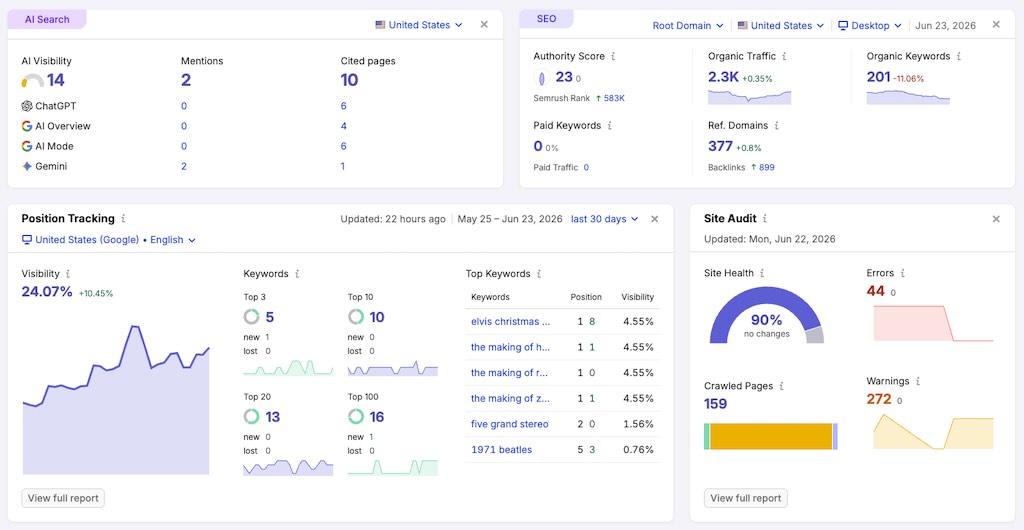The height and width of the screenshot is (530, 1024).
Task: Click the Organic Keywords 201 value
Action: tap(878, 77)
